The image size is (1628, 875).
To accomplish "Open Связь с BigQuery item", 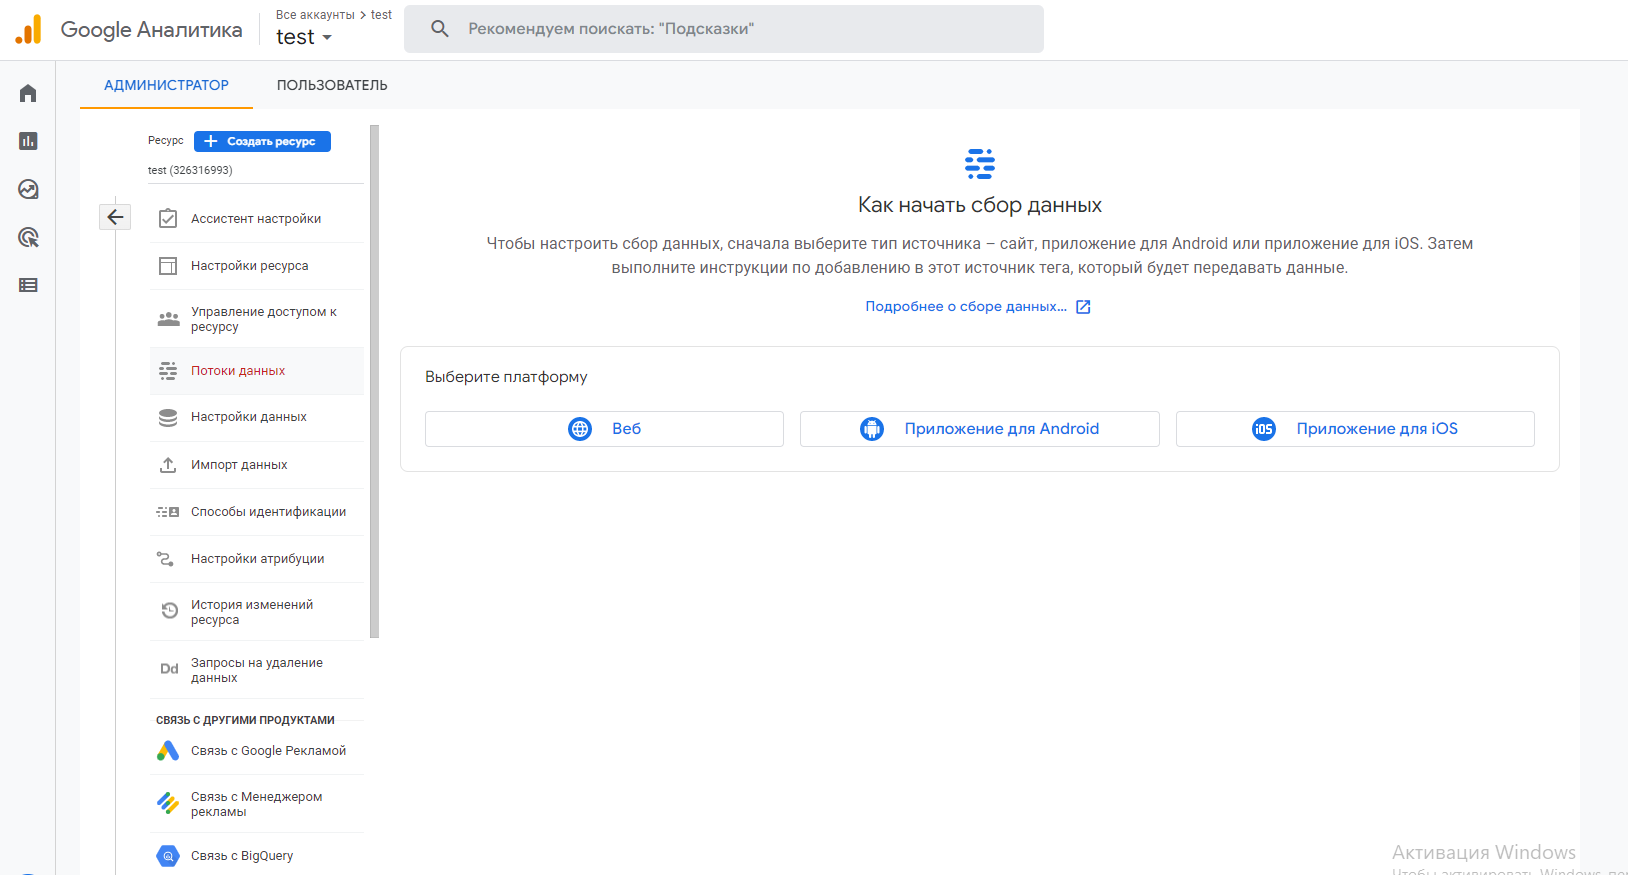I will (x=242, y=856).
